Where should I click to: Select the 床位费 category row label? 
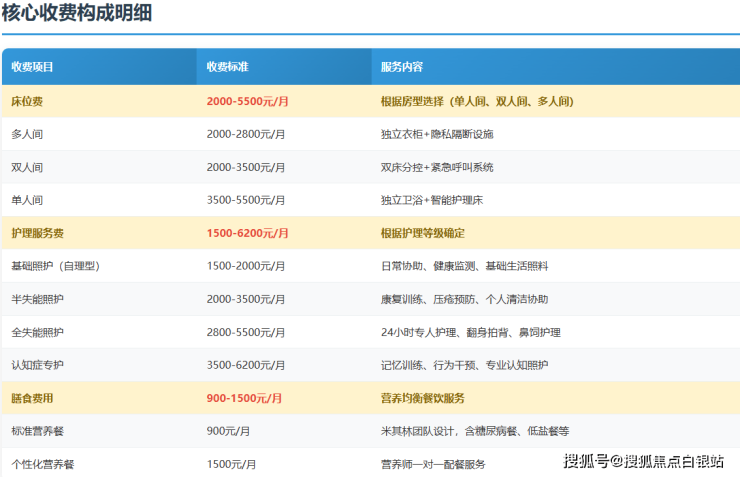(27, 101)
